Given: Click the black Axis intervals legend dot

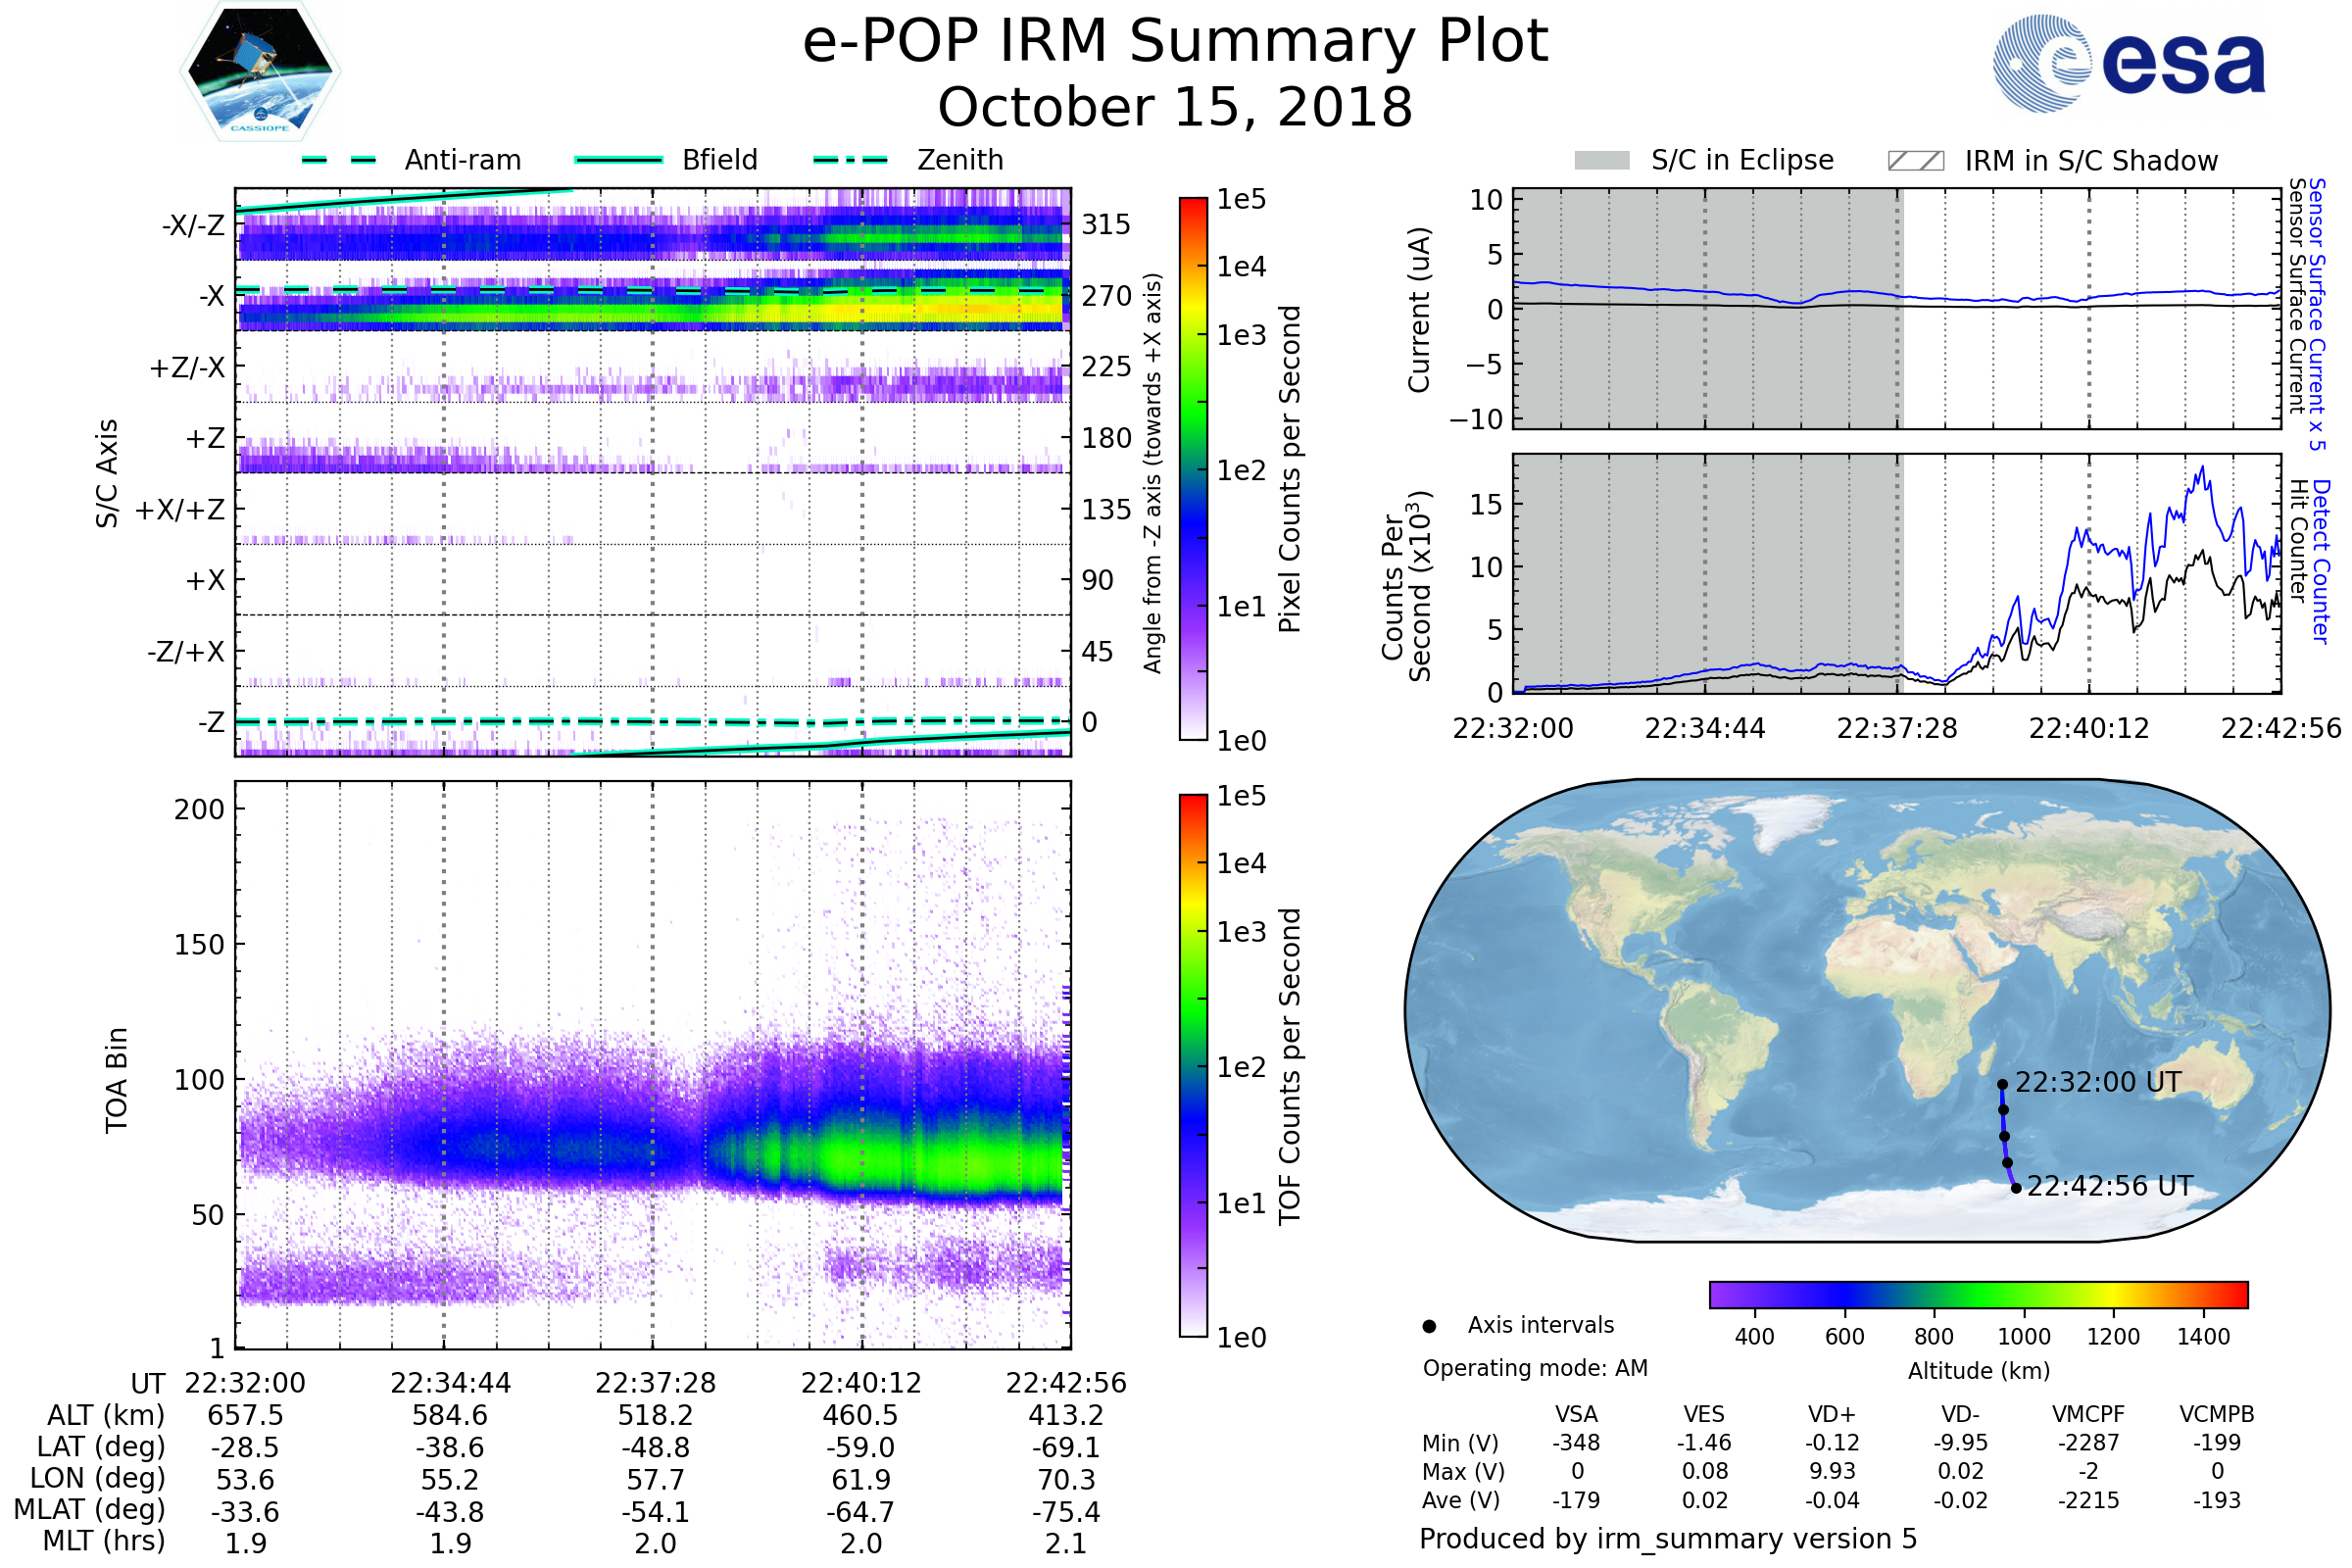Looking at the screenshot, I should [x=1429, y=1326].
